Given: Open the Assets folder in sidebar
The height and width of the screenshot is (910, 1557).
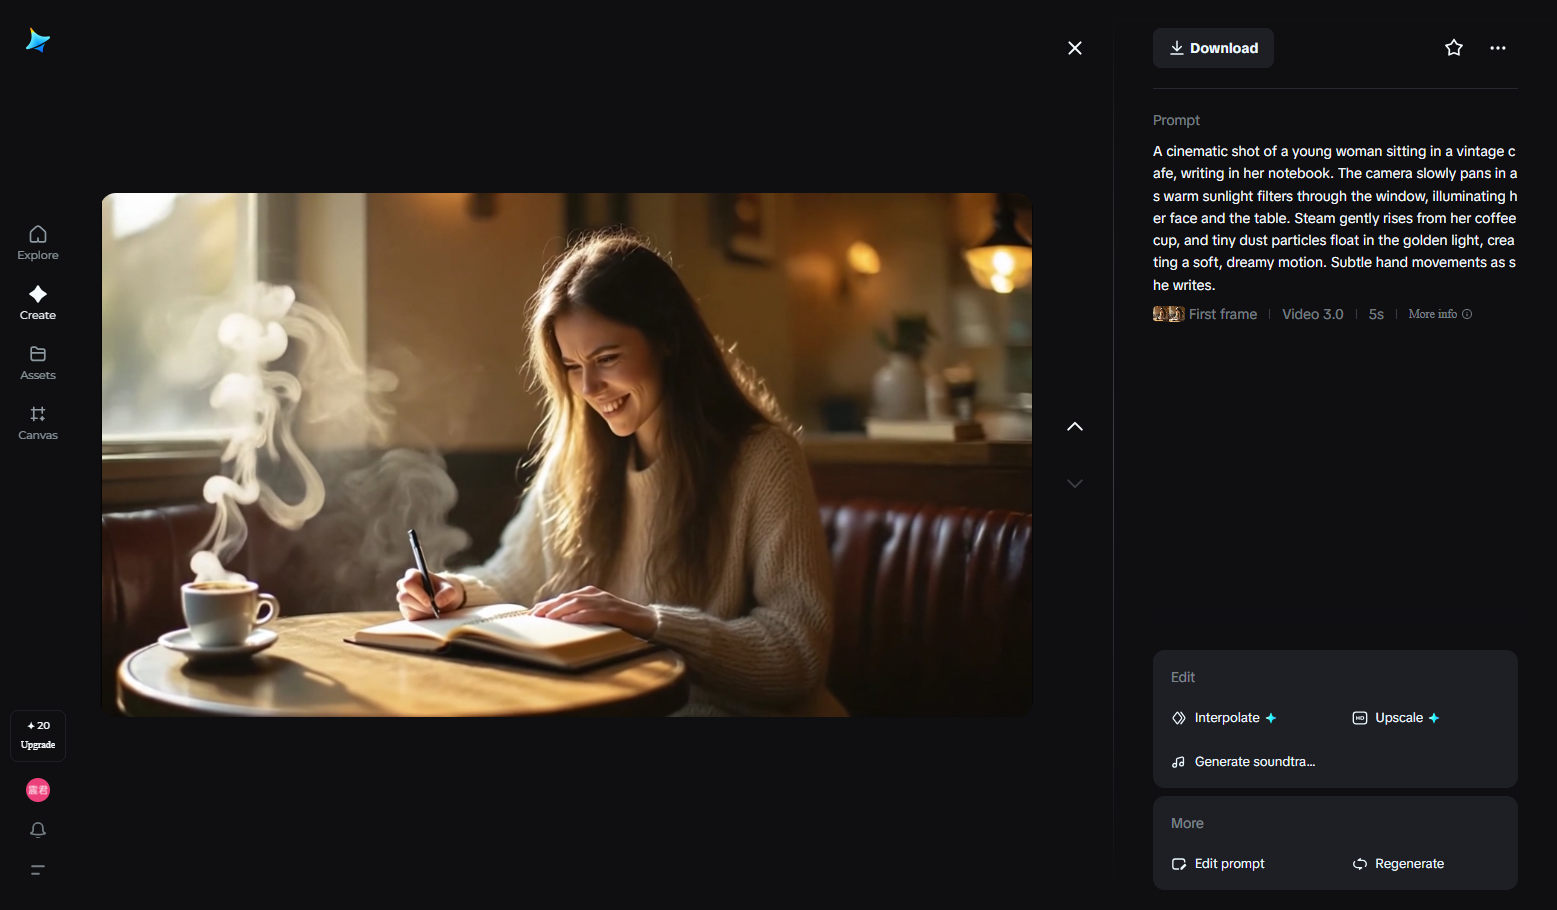Looking at the screenshot, I should (38, 362).
